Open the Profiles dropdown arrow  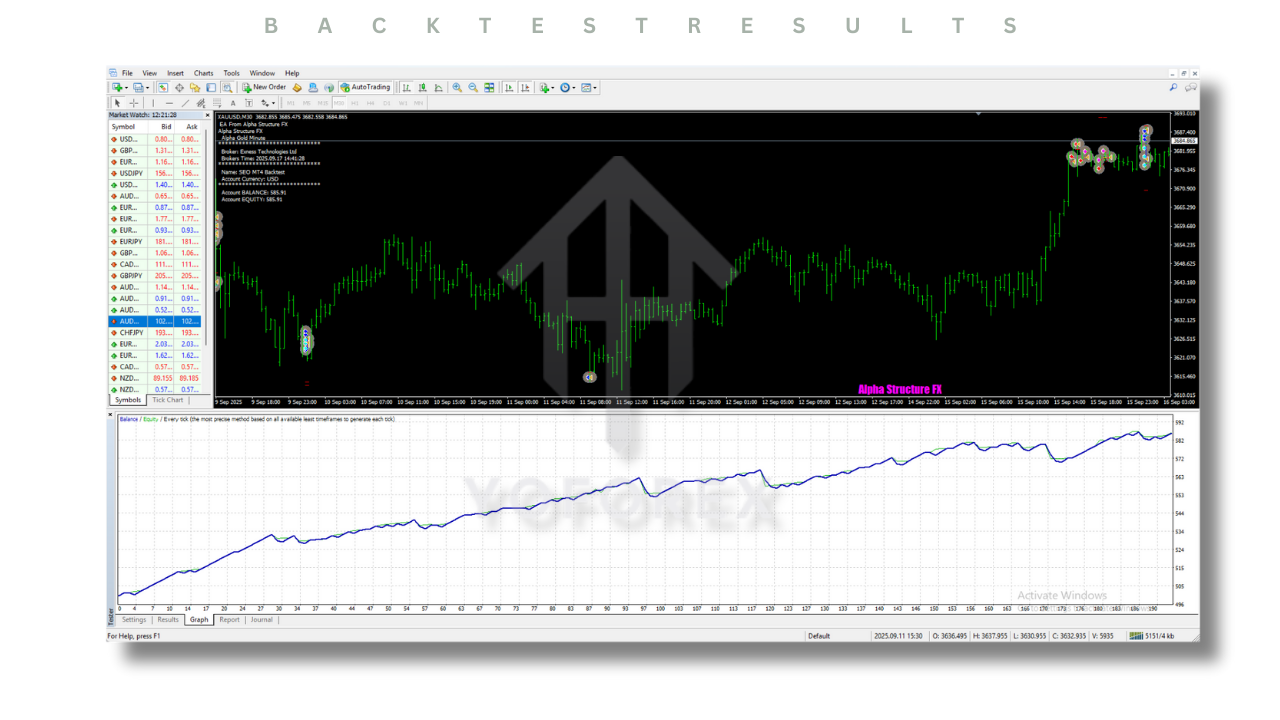point(149,88)
